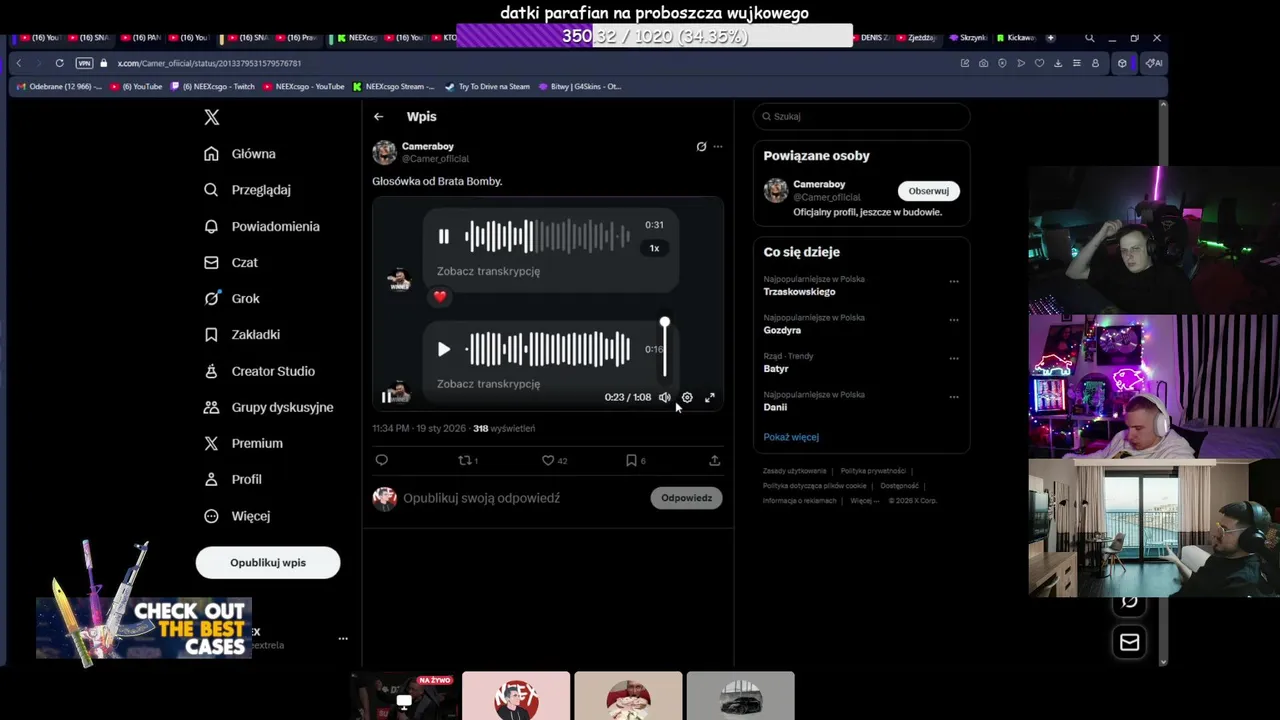Viewport: 1280px width, 720px height.
Task: Pause the video player
Action: [x=386, y=397]
